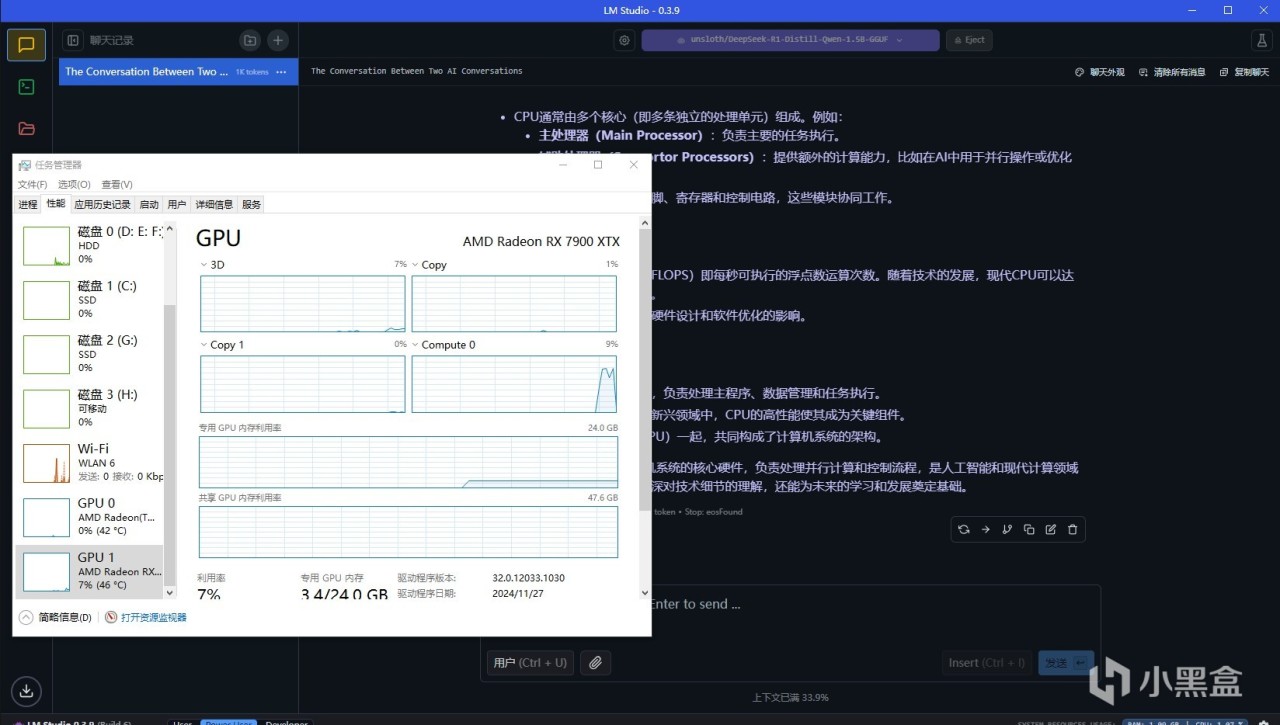Switch to 用户 tab in Task Manager
The height and width of the screenshot is (725, 1280).
pyautogui.click(x=177, y=204)
